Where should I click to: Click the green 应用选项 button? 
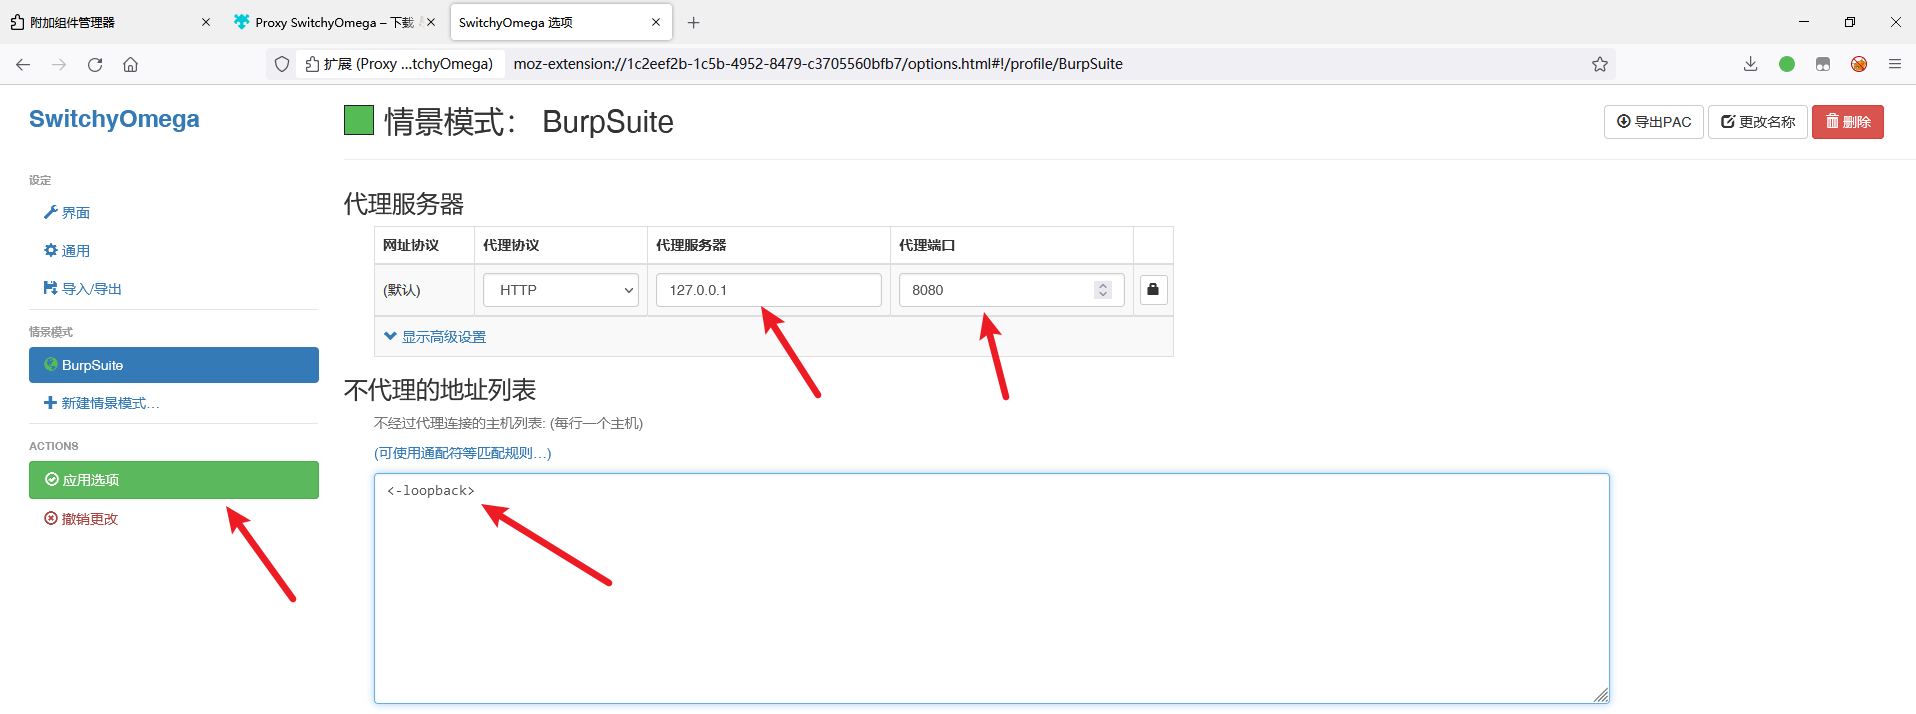tap(174, 480)
